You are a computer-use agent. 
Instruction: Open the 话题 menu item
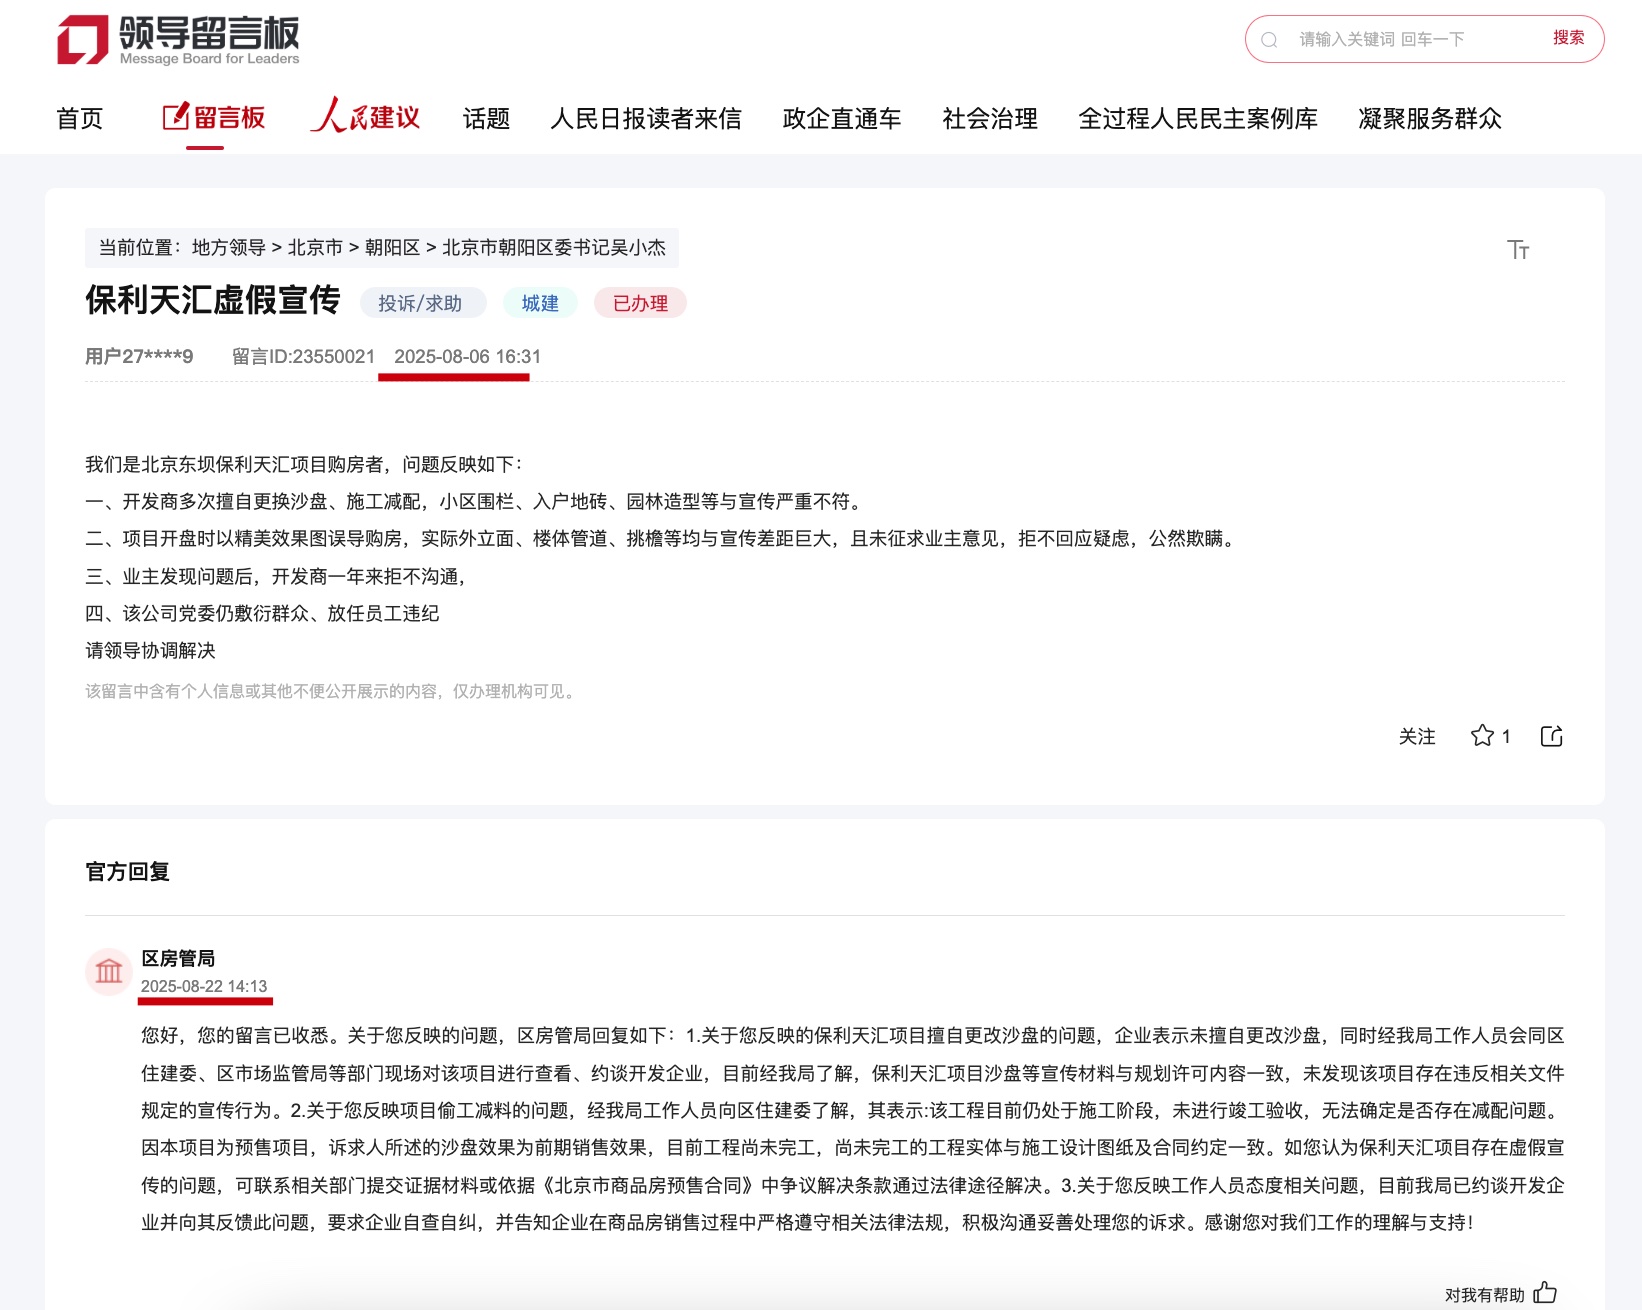[486, 119]
